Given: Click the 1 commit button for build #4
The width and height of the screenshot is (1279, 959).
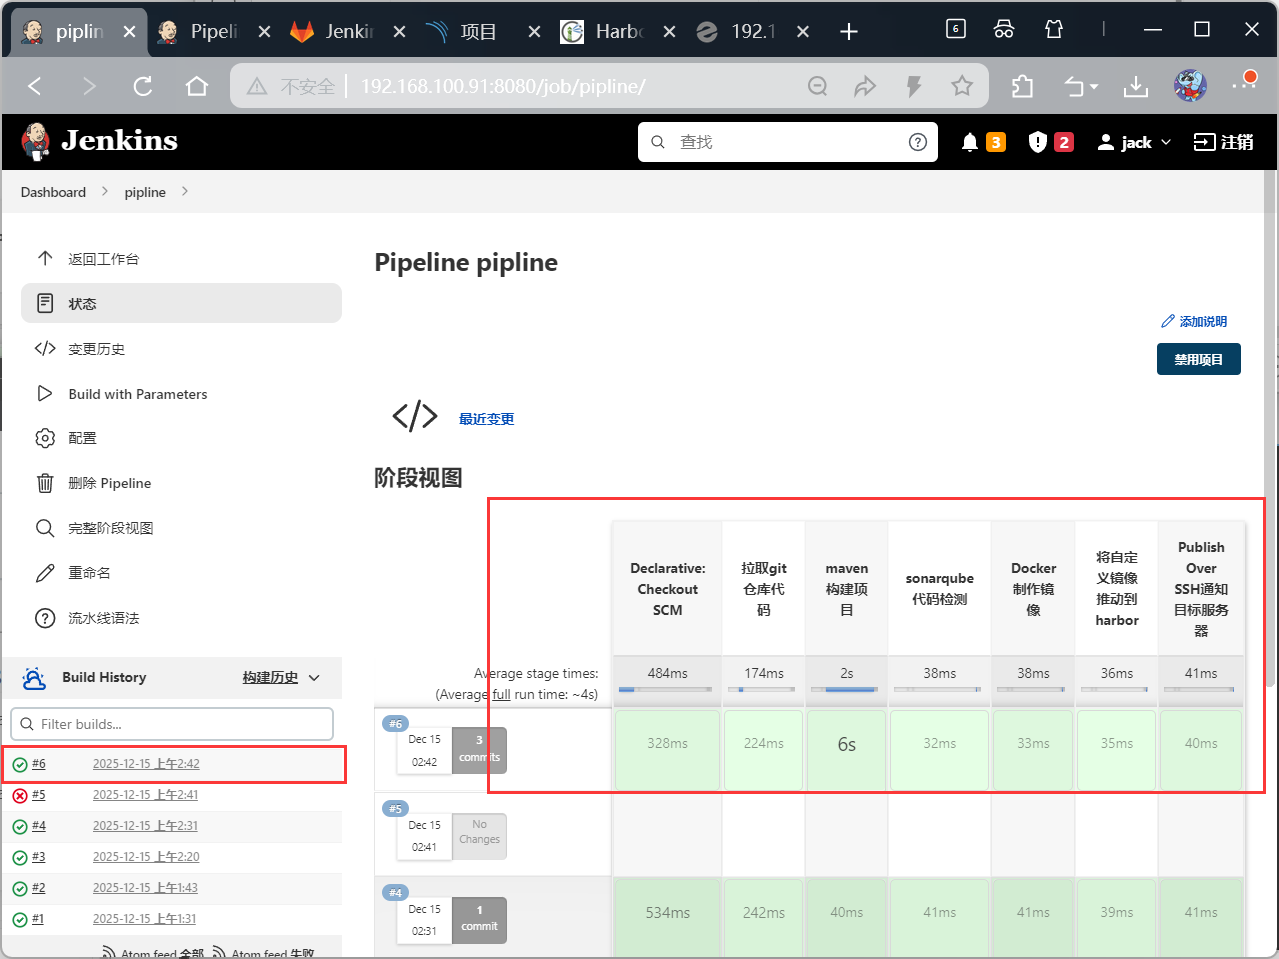Looking at the screenshot, I should [479, 919].
